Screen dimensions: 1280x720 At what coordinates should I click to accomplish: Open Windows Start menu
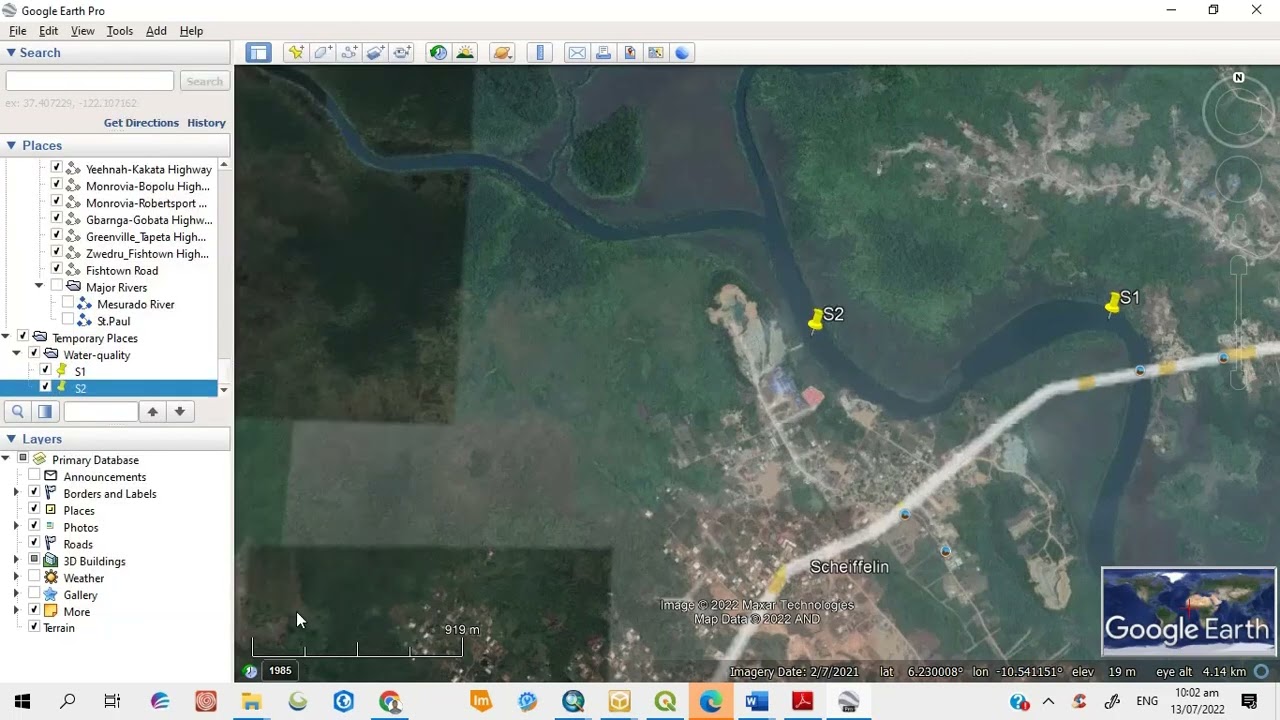click(22, 701)
